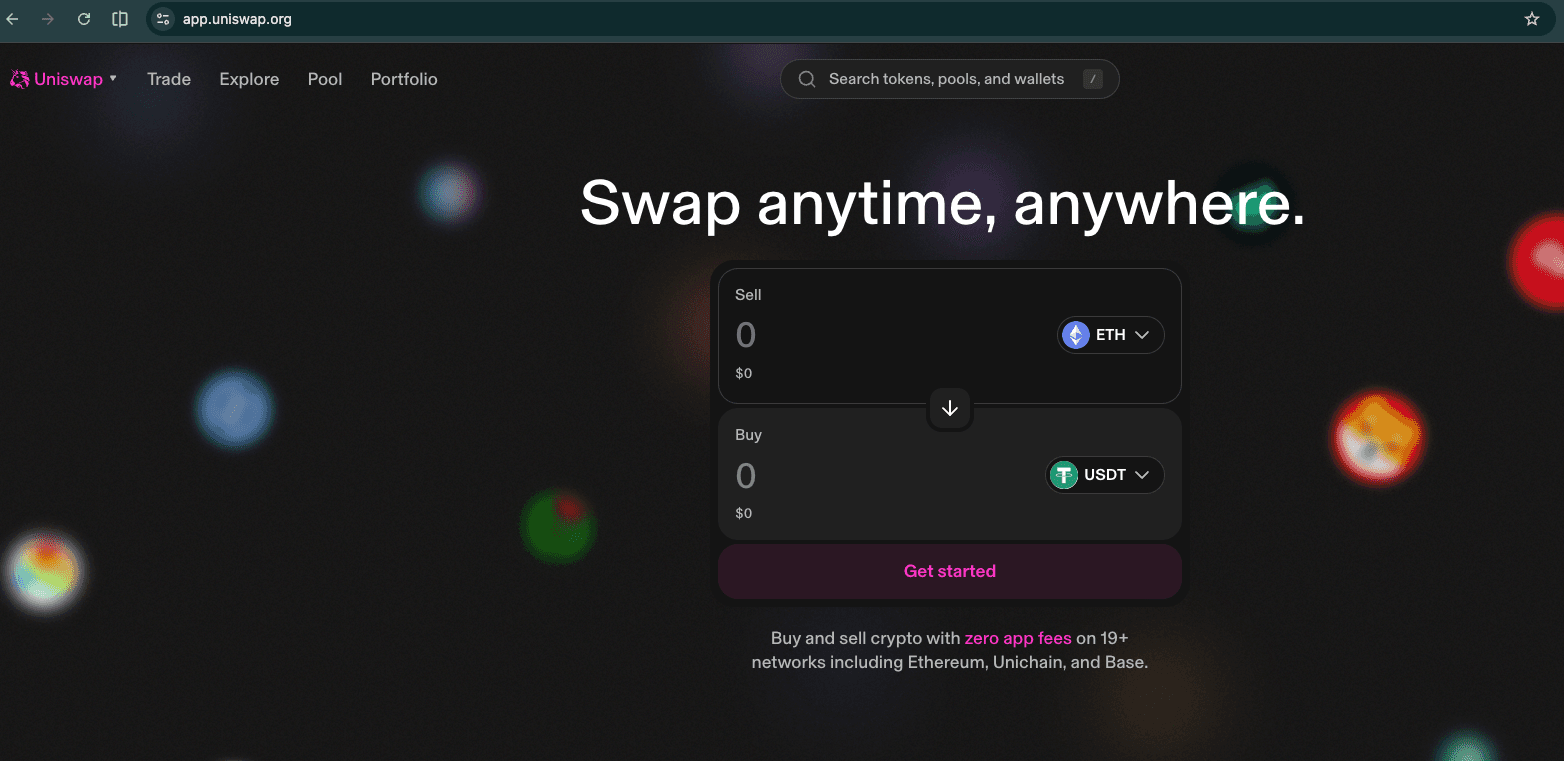Open the Trade menu
Screen dimensions: 1564x761
point(169,79)
